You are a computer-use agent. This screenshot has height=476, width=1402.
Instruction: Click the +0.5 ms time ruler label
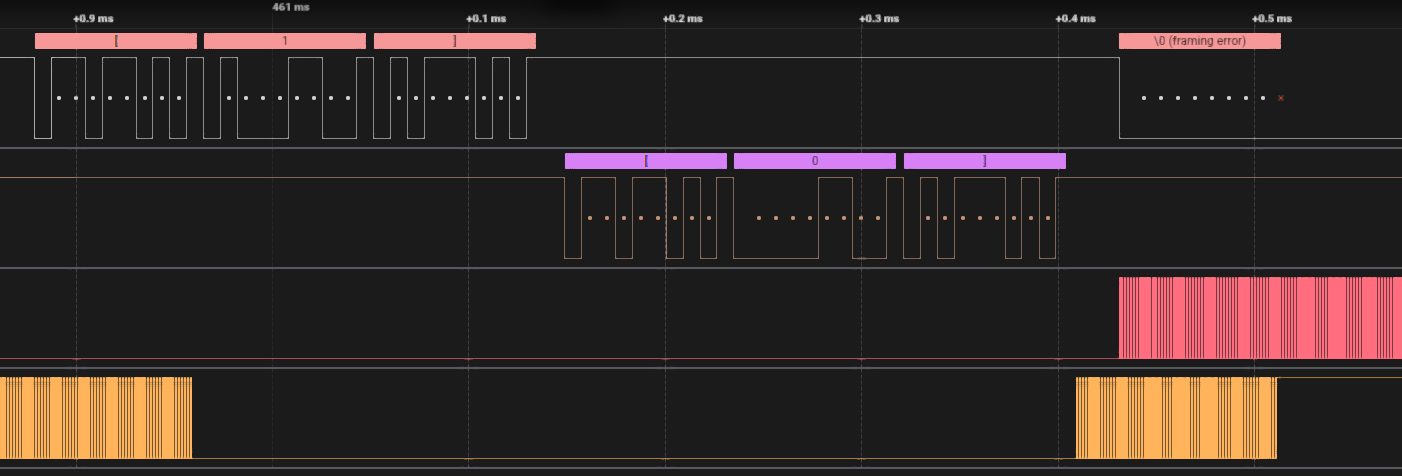1272,19
